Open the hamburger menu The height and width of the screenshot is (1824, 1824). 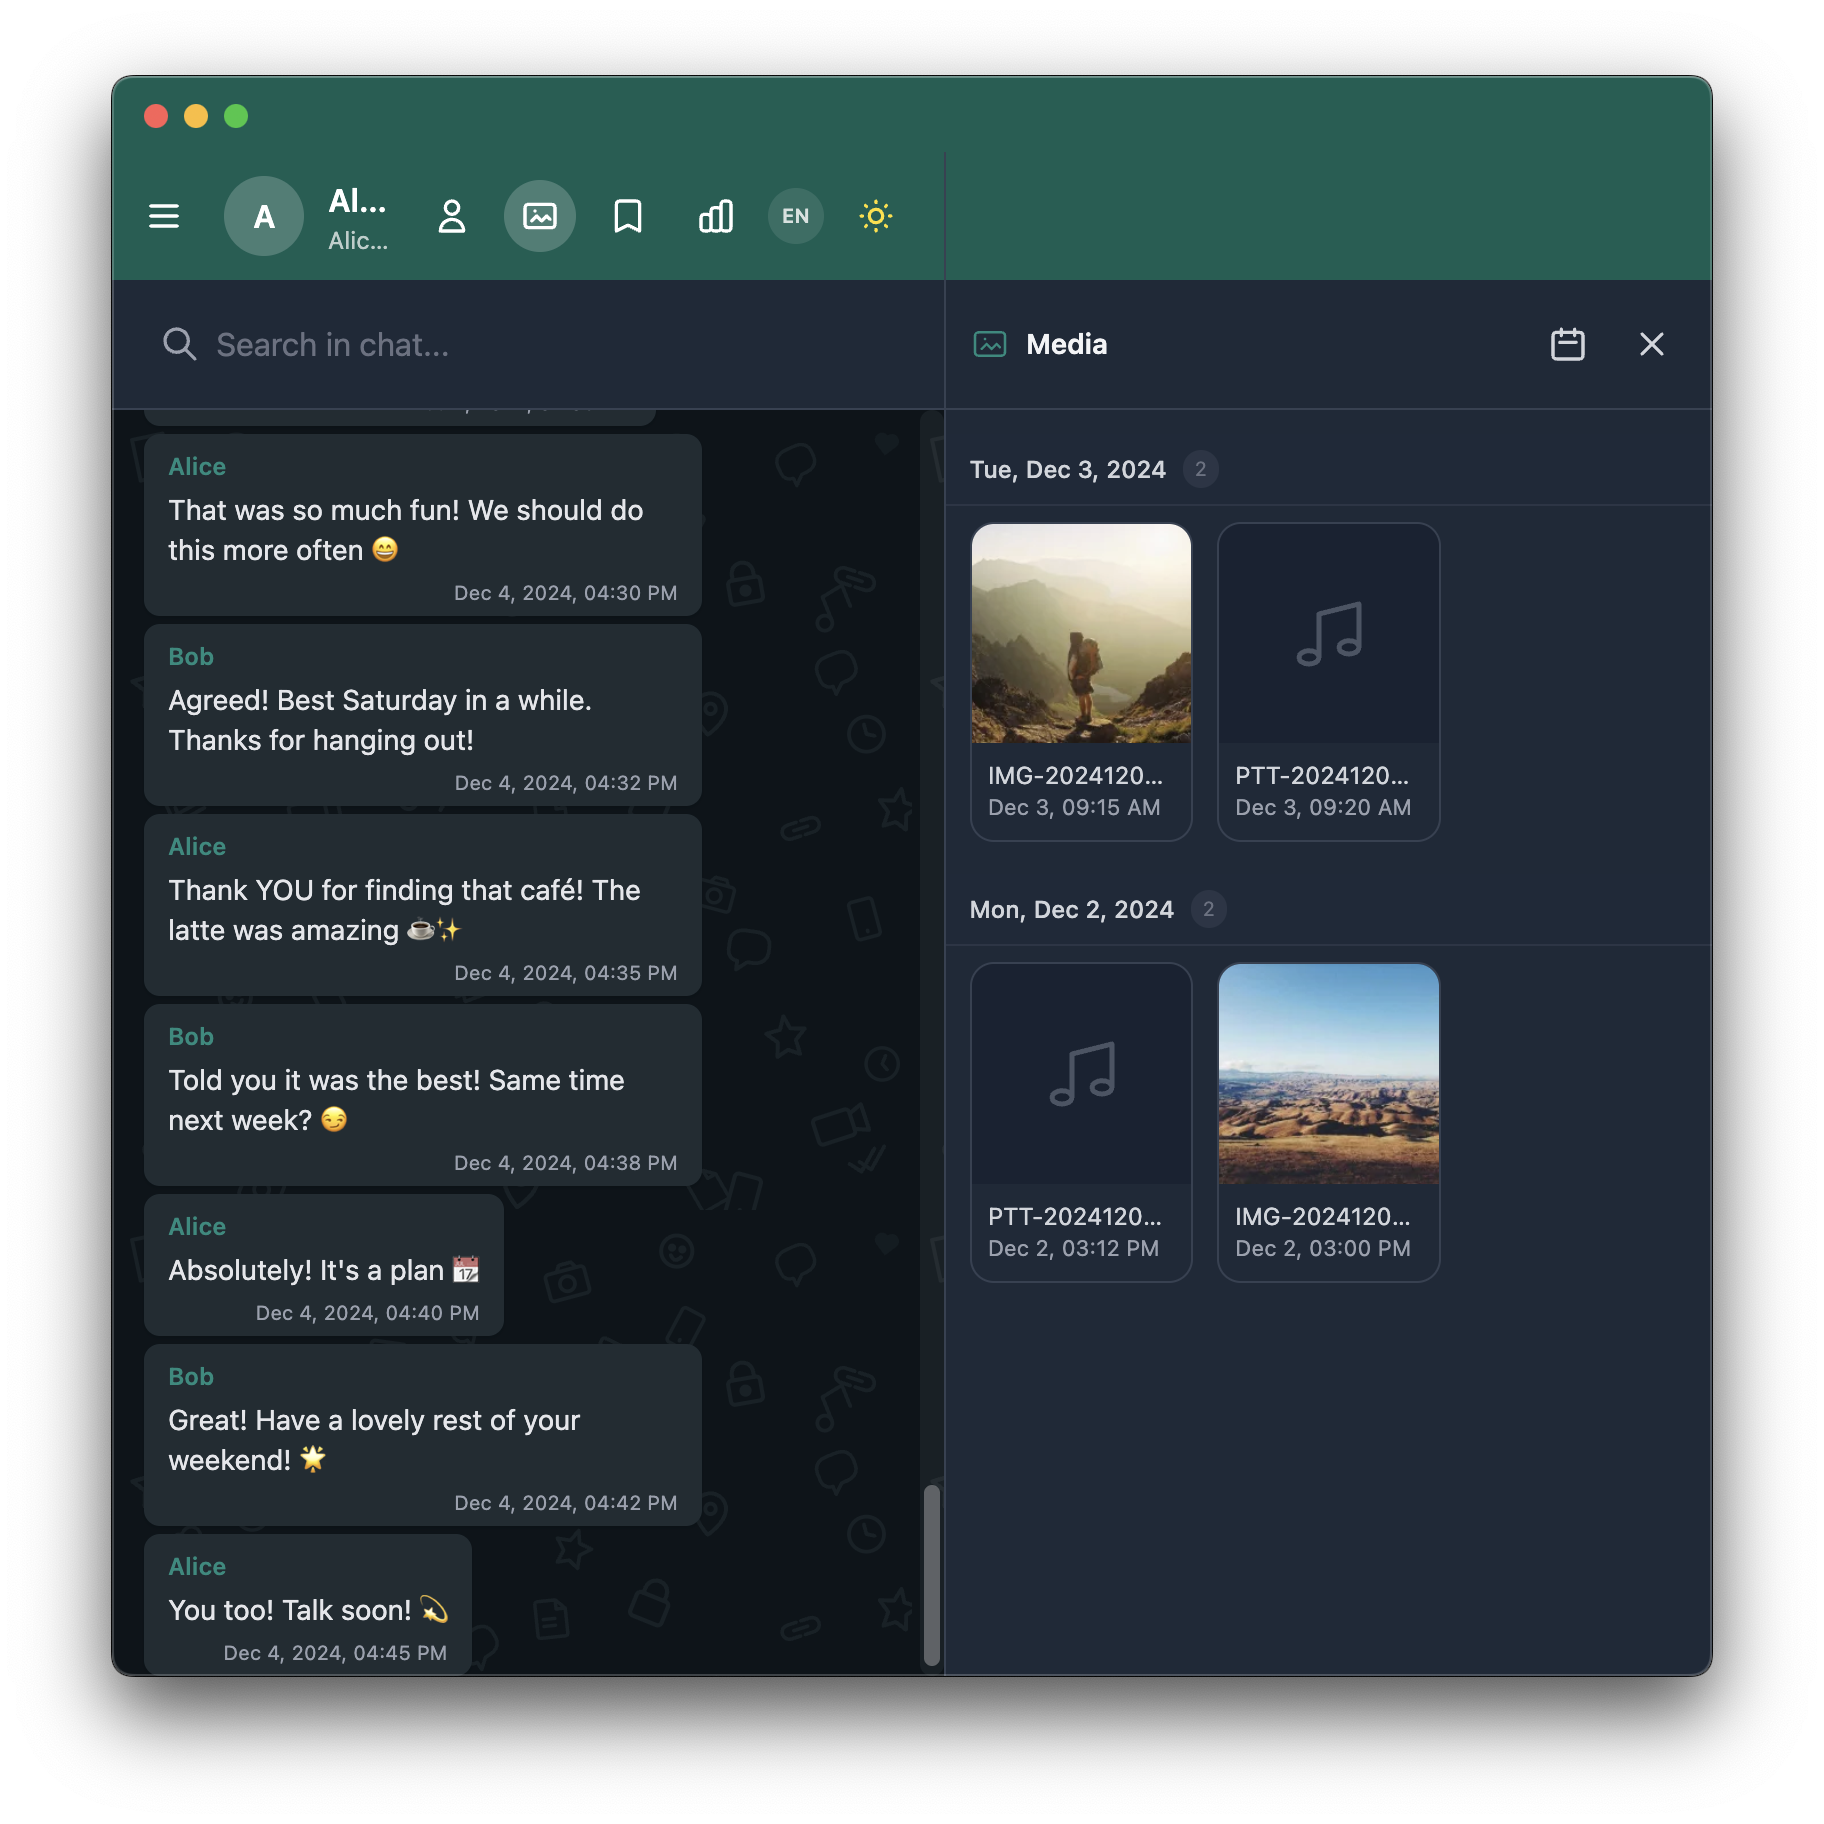pos(164,216)
